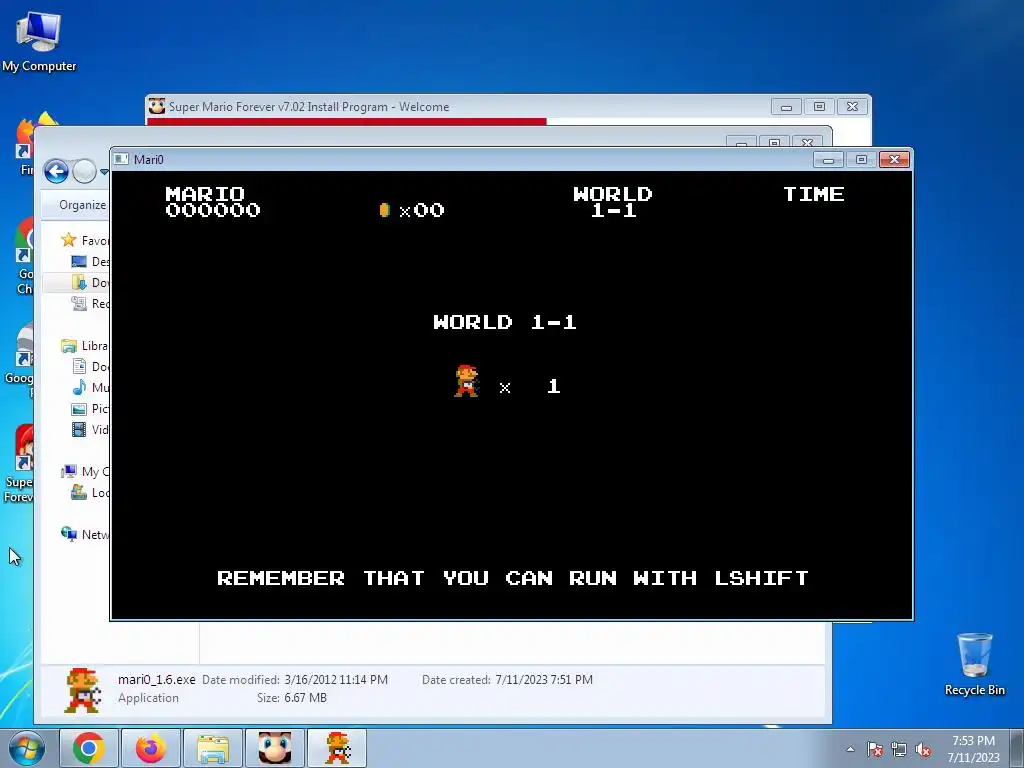Select My Computer in the navigation pane
This screenshot has width=1024, height=768.
click(x=85, y=472)
